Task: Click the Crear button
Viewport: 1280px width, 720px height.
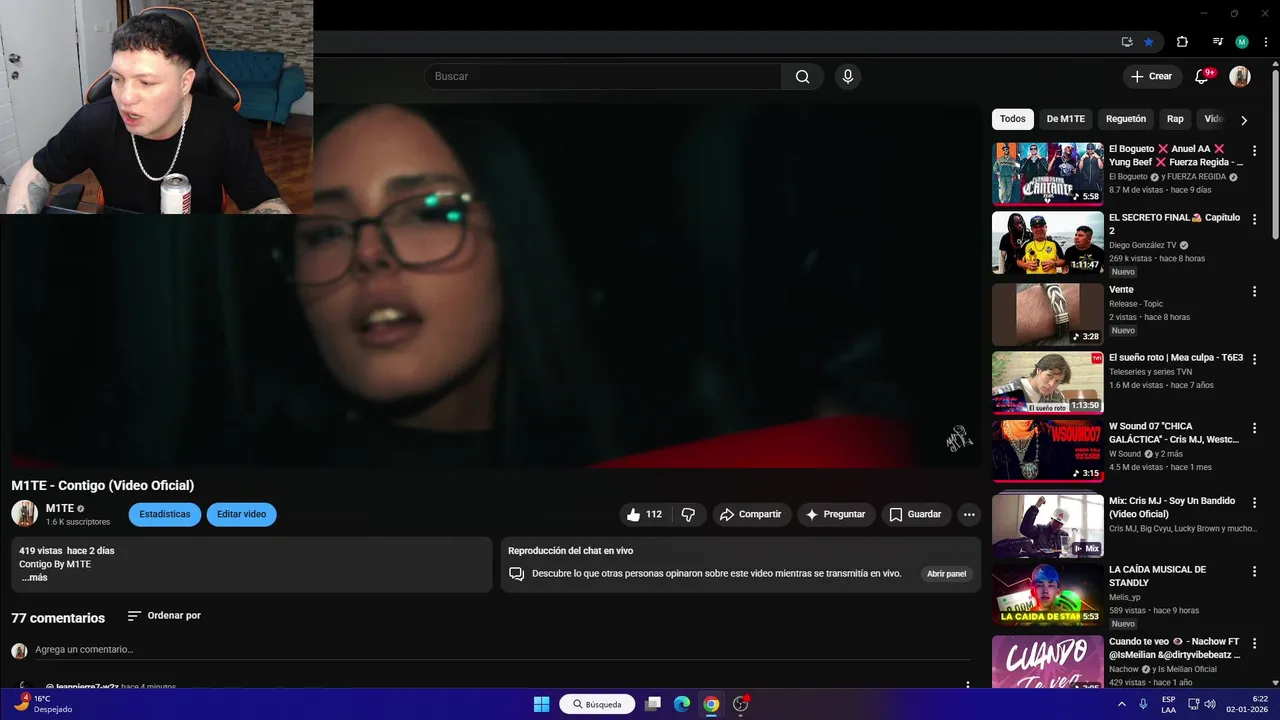Action: (1151, 76)
